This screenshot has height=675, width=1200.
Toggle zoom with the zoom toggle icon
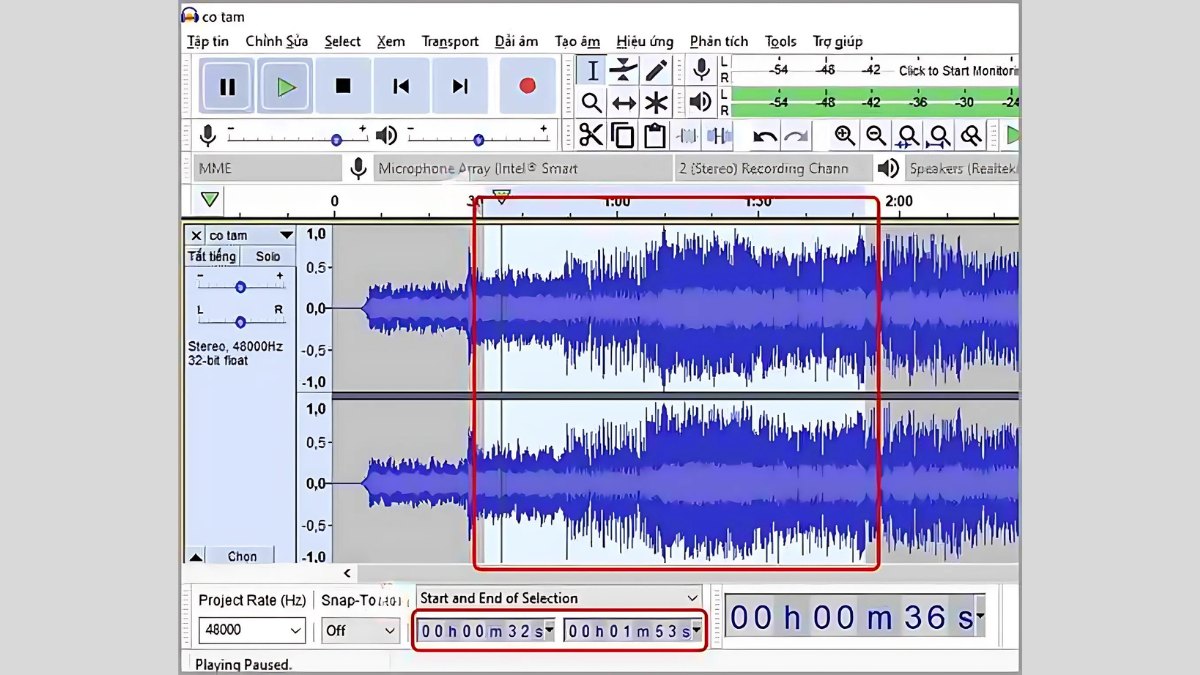point(970,135)
